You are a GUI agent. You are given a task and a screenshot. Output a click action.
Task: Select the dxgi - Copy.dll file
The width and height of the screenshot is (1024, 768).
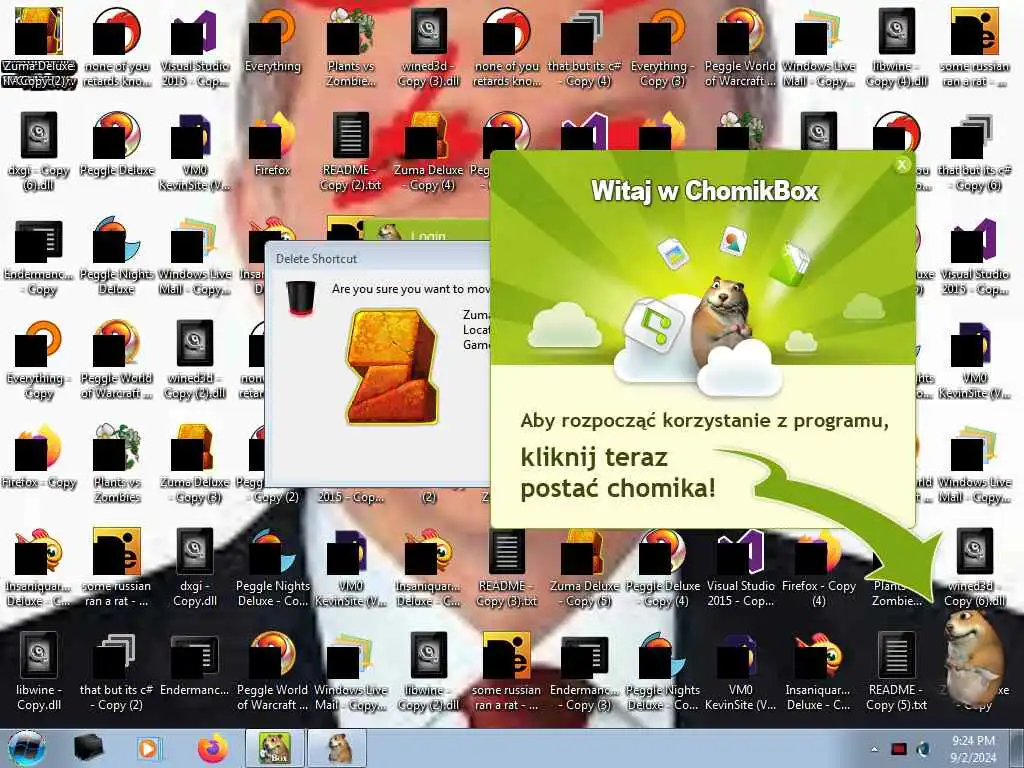click(x=195, y=568)
